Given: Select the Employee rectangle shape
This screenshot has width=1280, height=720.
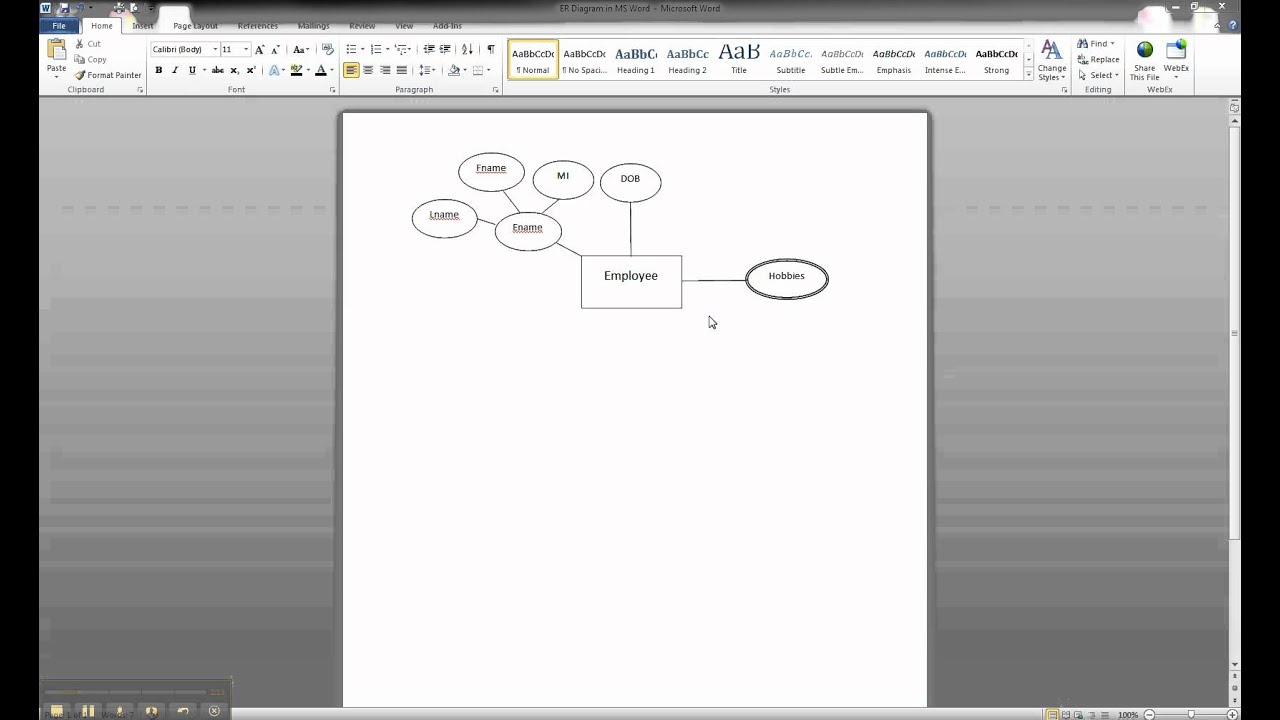Looking at the screenshot, I should click(631, 281).
